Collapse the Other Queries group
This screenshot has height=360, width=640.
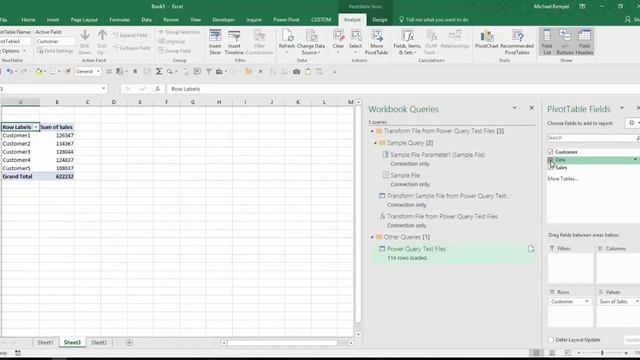click(x=372, y=237)
